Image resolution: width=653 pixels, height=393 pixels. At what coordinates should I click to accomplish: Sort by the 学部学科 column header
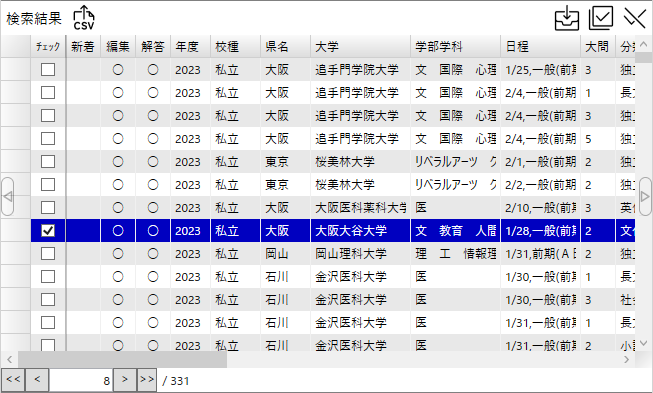tap(455, 47)
